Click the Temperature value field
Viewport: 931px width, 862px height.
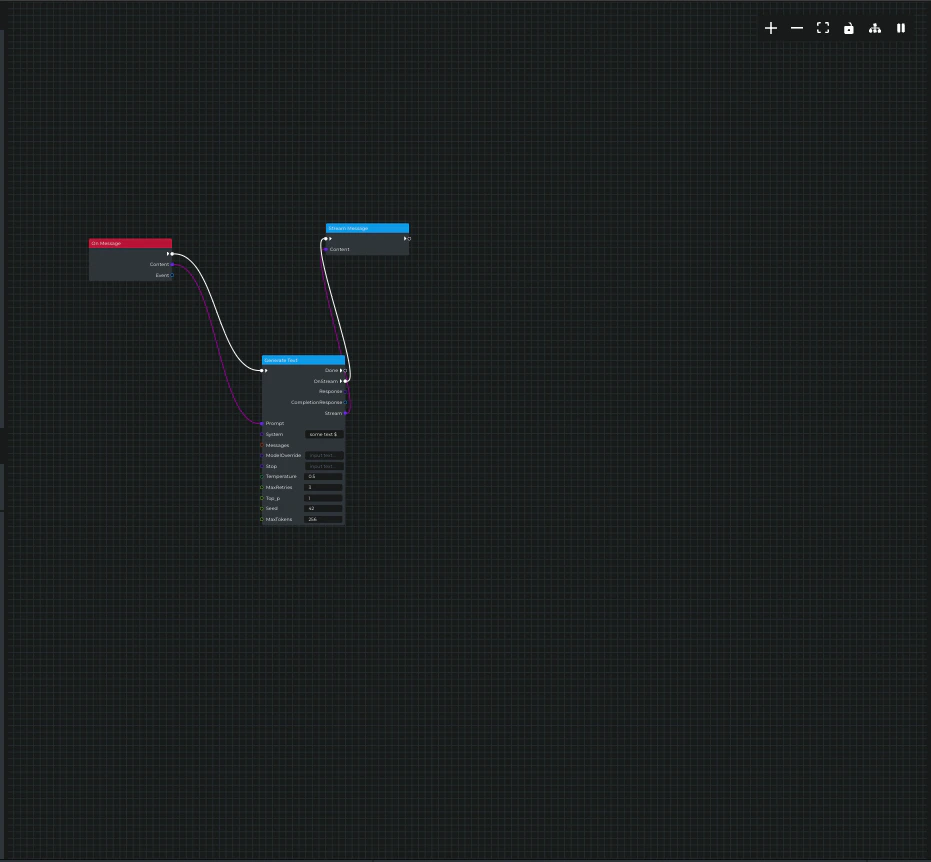click(x=322, y=476)
